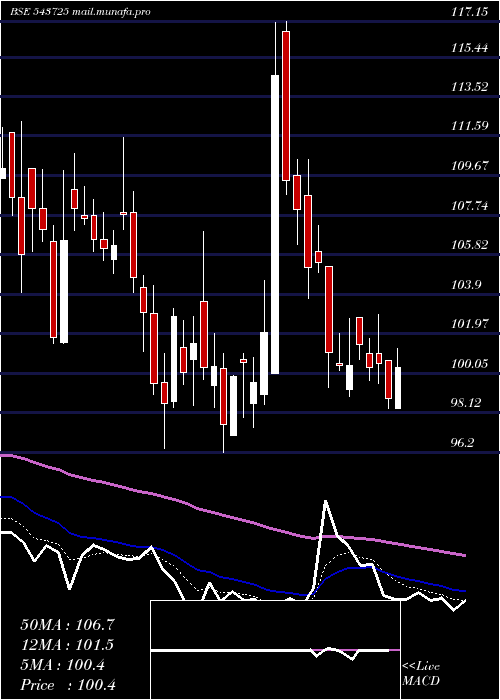Click the tallest white candlestick body
The width and height of the screenshot is (500, 700).
click(275, 225)
